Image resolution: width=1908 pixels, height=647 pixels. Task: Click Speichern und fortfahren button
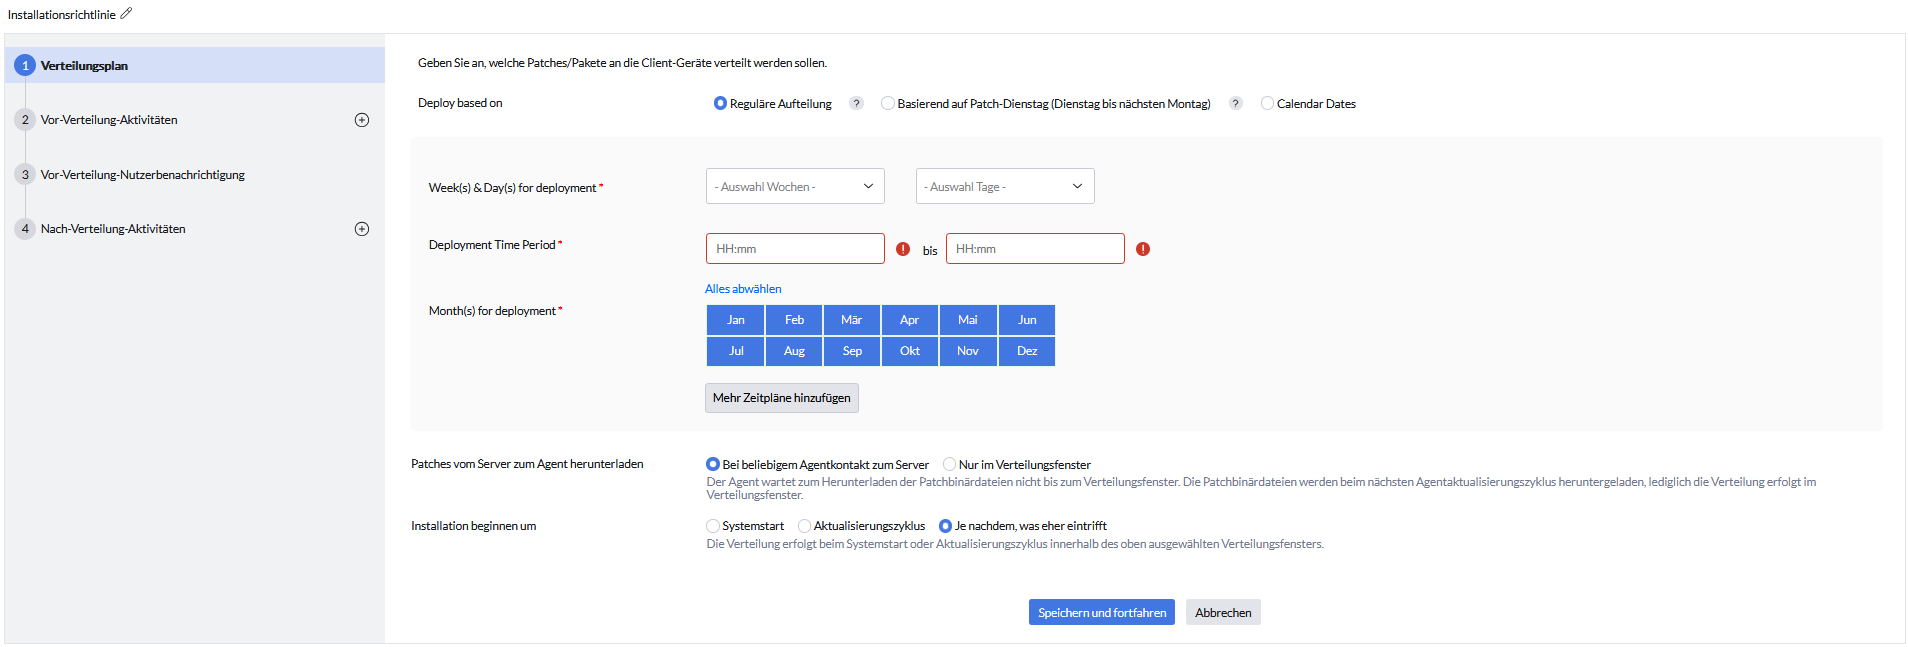point(1101,613)
